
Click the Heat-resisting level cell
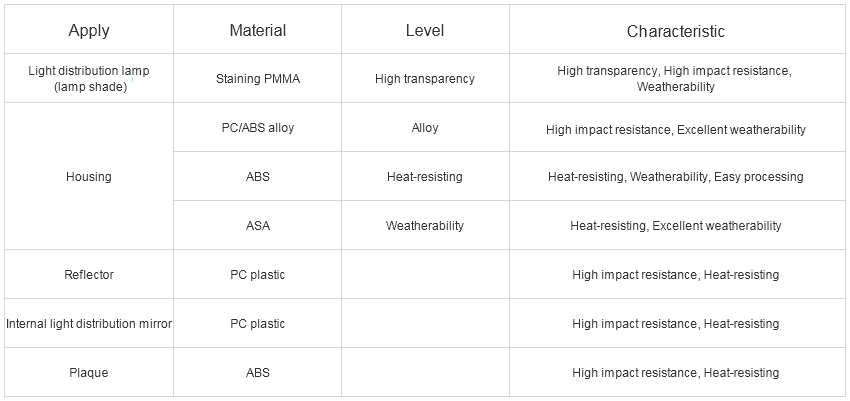(425, 177)
